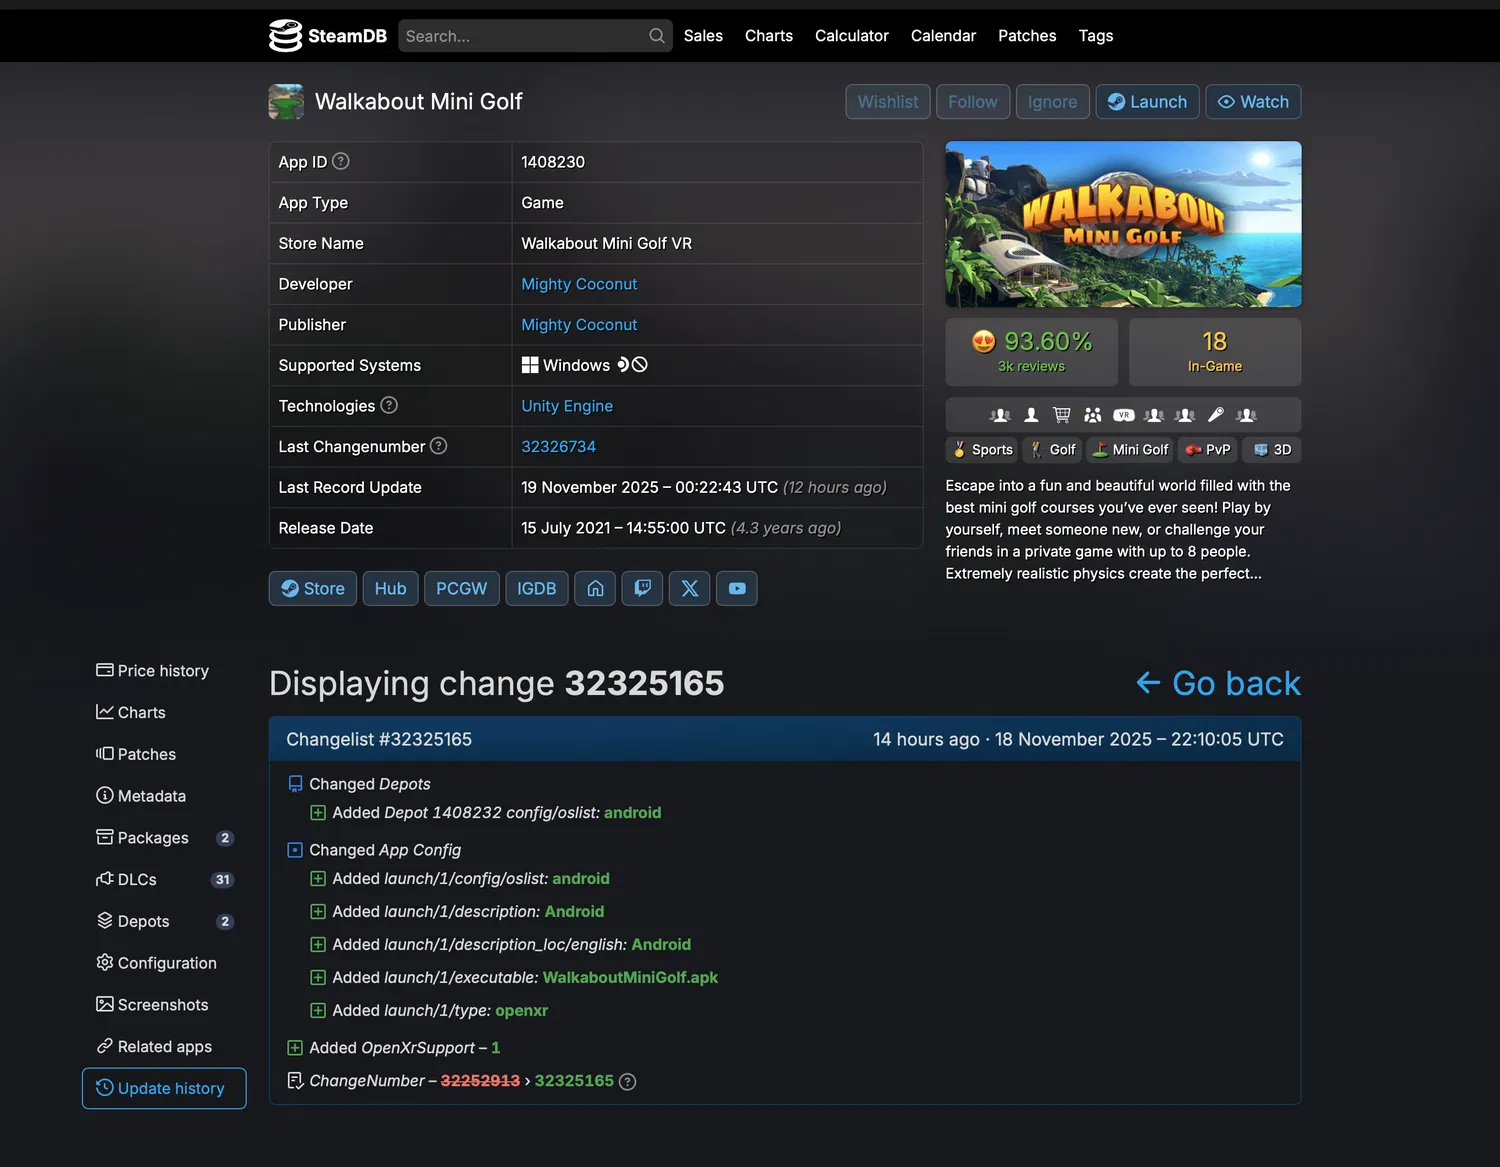Click the family sharing category icon
The height and width of the screenshot is (1167, 1500).
pyautogui.click(x=1093, y=415)
